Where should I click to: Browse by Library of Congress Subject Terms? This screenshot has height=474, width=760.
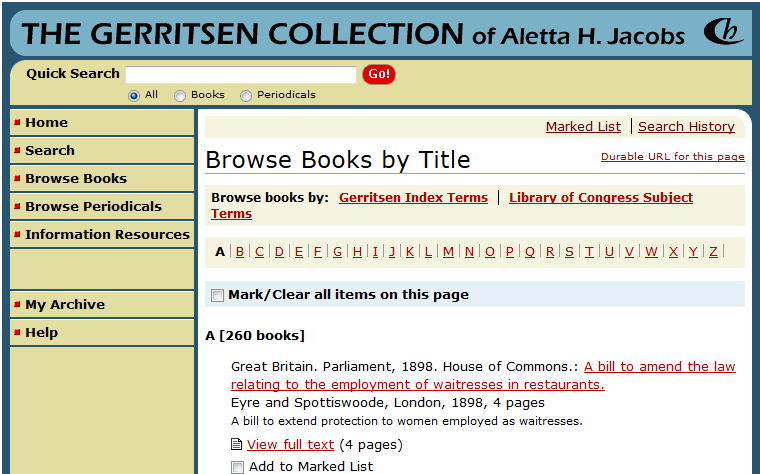pyautogui.click(x=601, y=198)
